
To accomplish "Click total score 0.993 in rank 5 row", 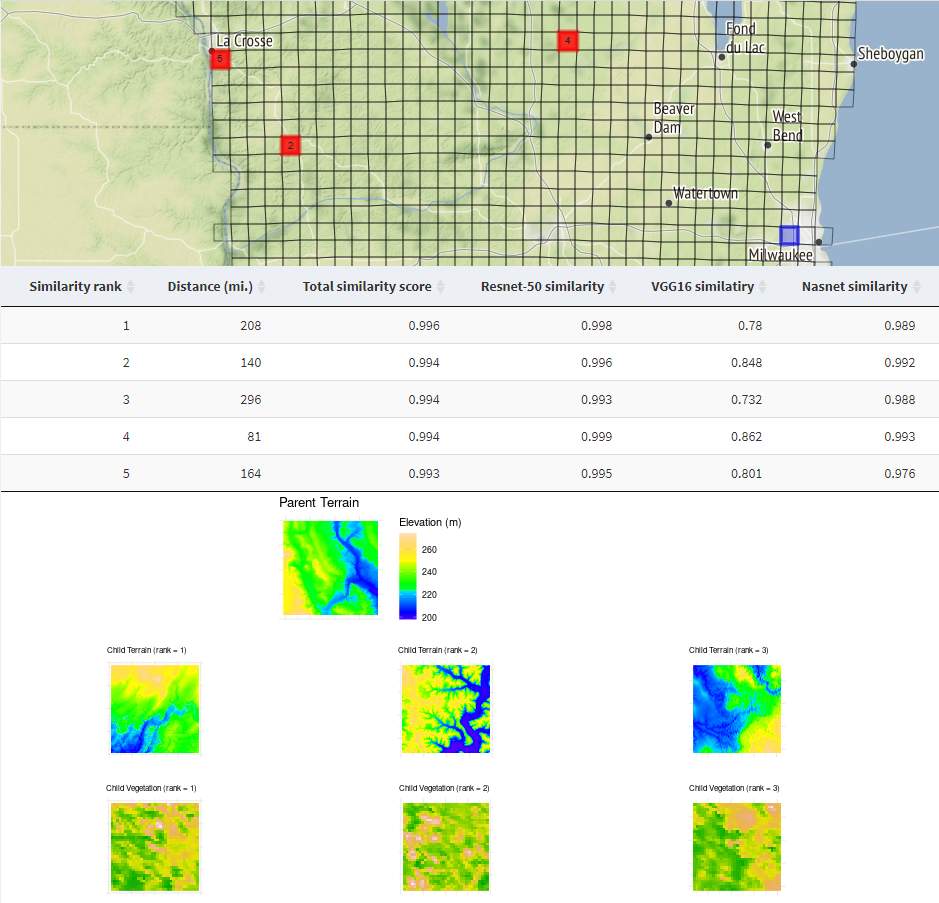I will pyautogui.click(x=424, y=474).
